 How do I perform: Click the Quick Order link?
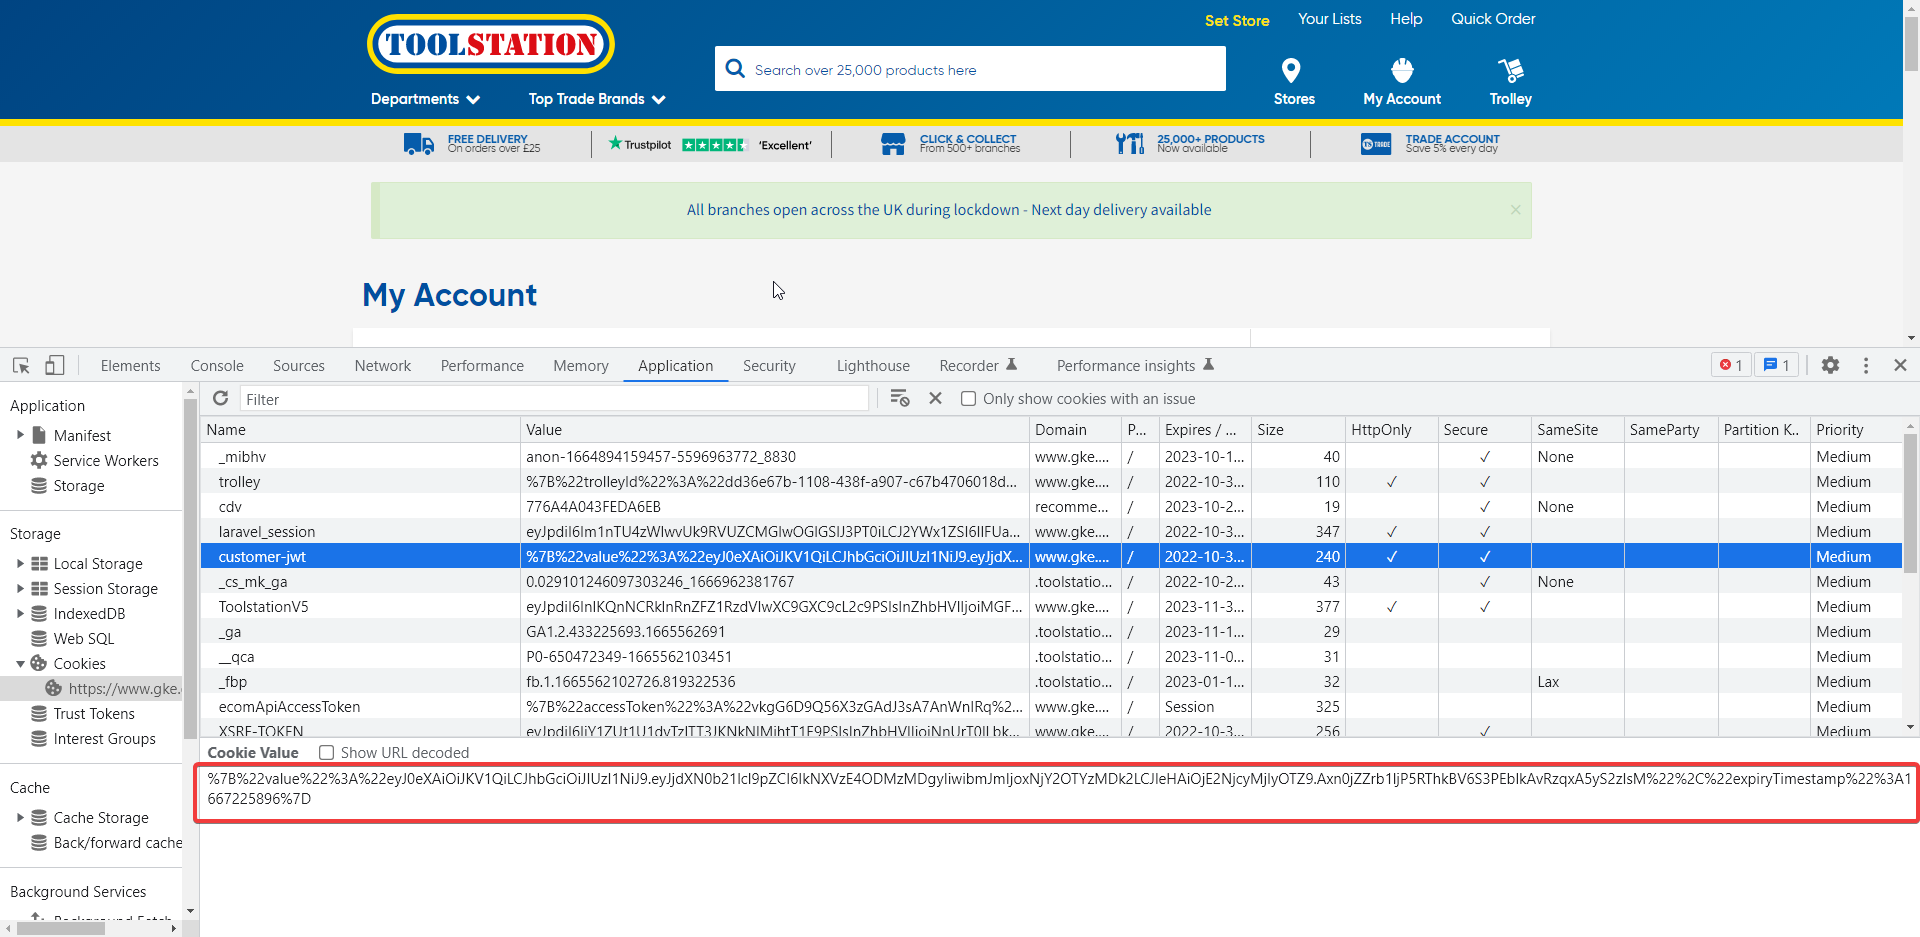click(x=1492, y=19)
